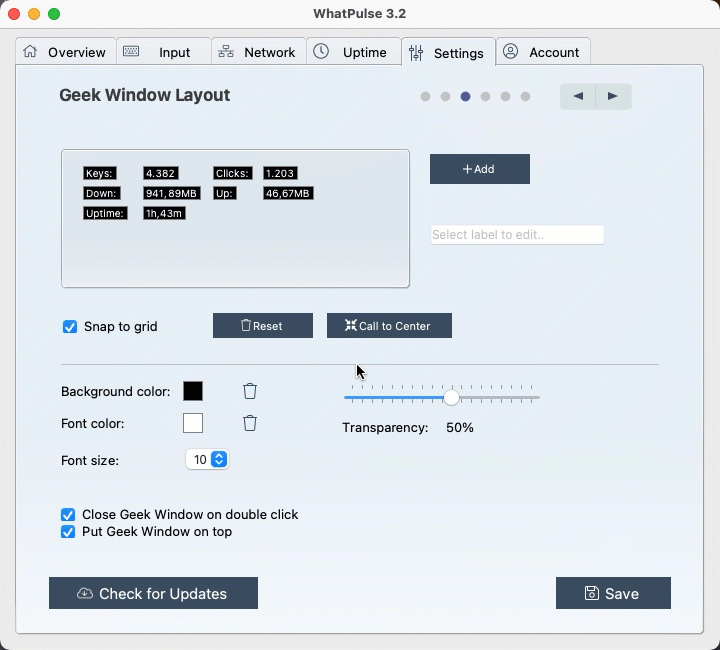Click trash icon next to Background color
Image resolution: width=720 pixels, height=650 pixels.
pos(250,391)
